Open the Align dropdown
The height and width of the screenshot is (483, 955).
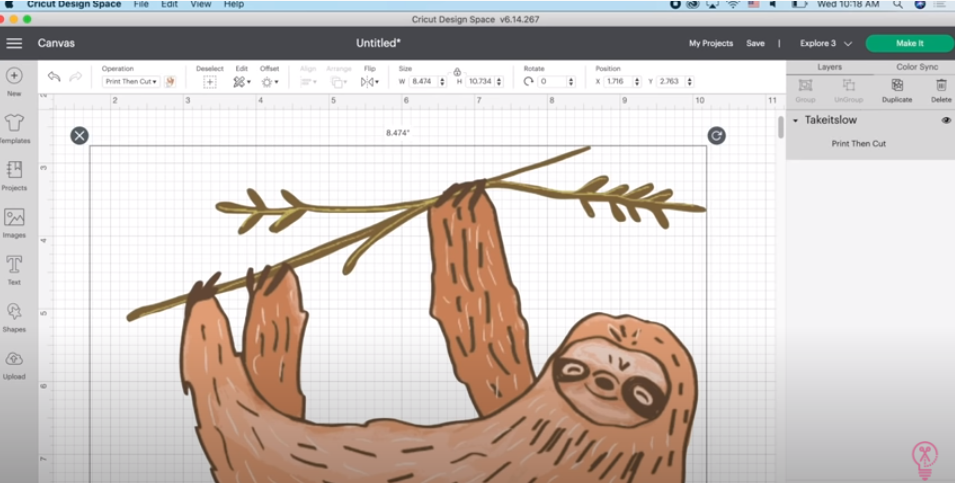[308, 82]
